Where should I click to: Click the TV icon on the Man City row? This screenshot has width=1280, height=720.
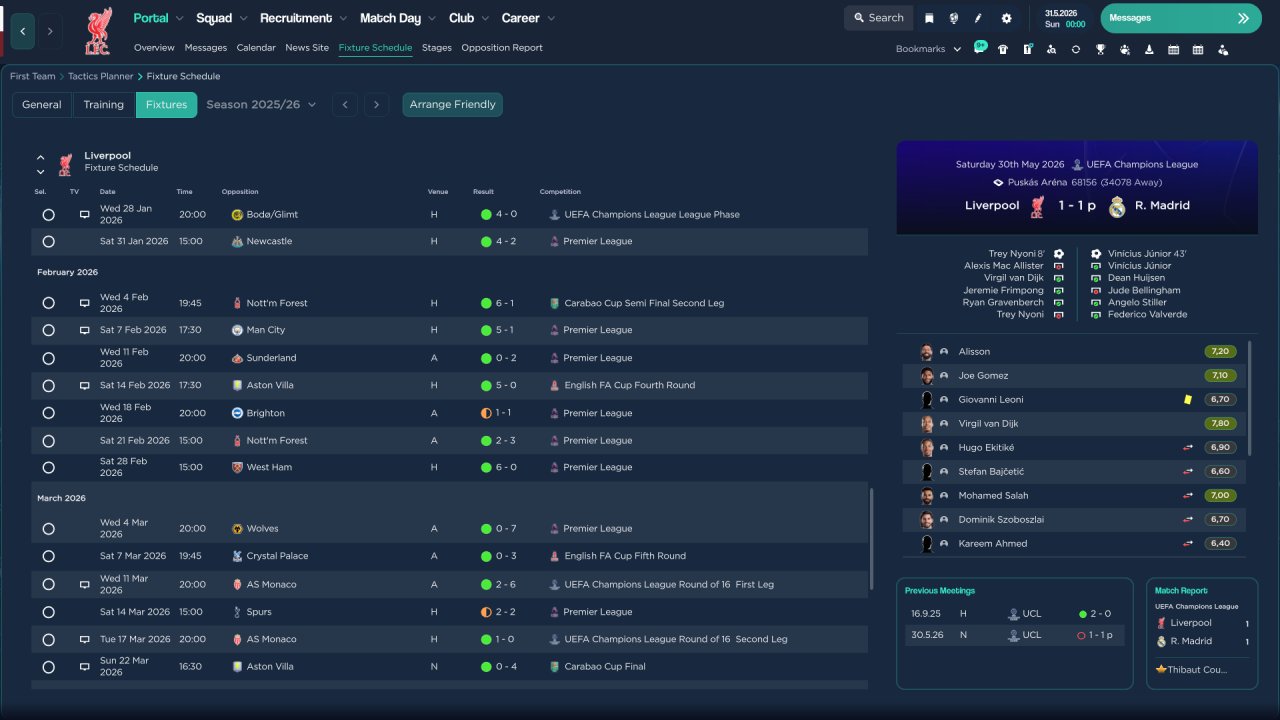click(x=85, y=330)
